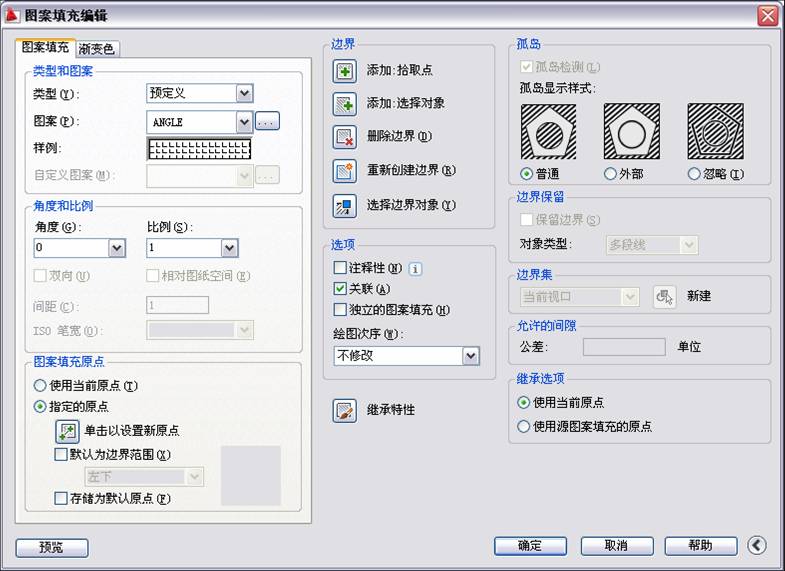Select the 使用当前原点 radio in 图案填充原点
The width and height of the screenshot is (785, 571).
tap(40, 386)
